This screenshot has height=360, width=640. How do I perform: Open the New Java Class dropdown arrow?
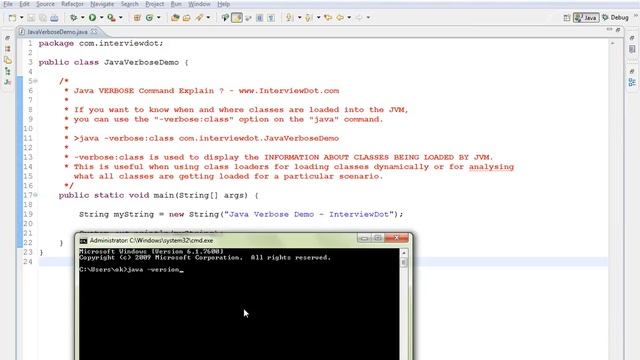(x=159, y=18)
